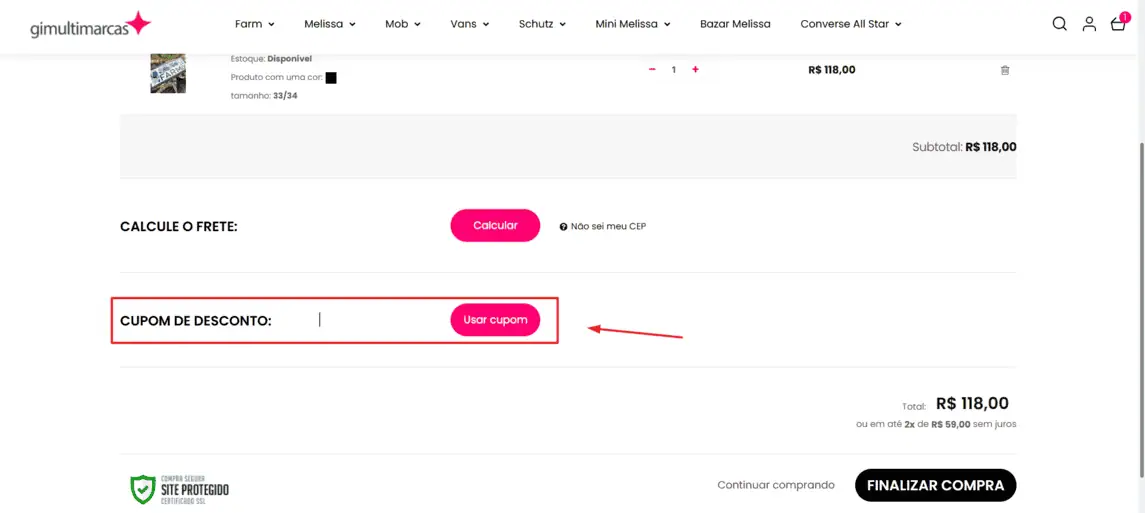
Task: Open the search magnifier icon
Action: pyautogui.click(x=1059, y=23)
